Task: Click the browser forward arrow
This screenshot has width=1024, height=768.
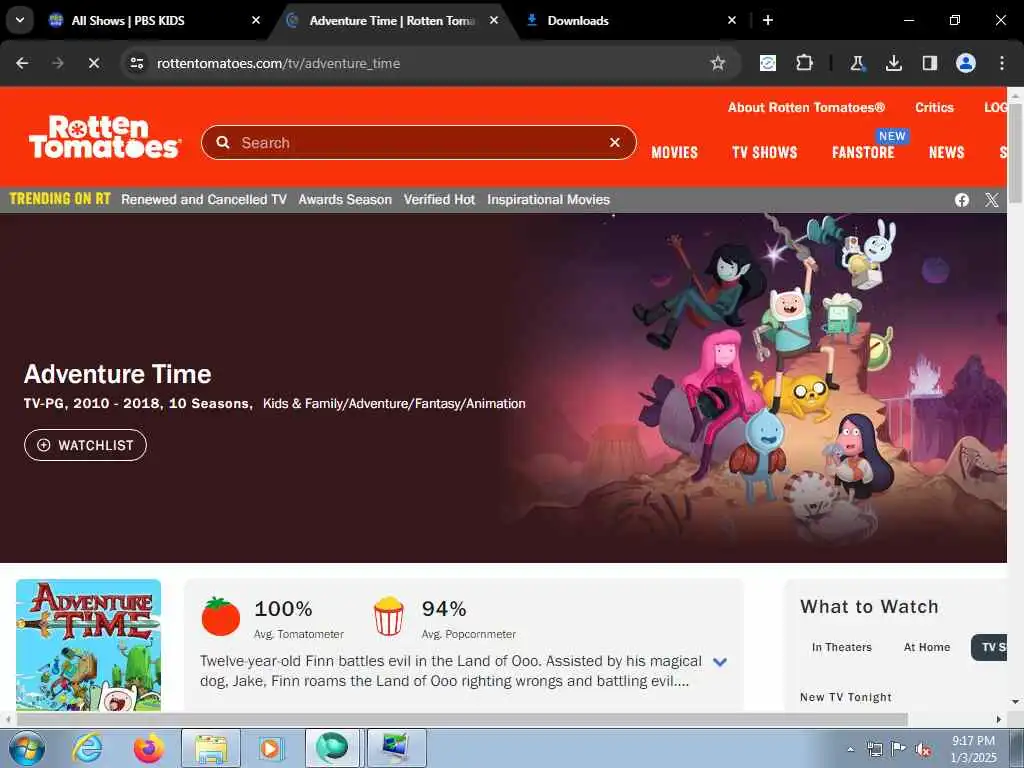Action: coord(58,63)
